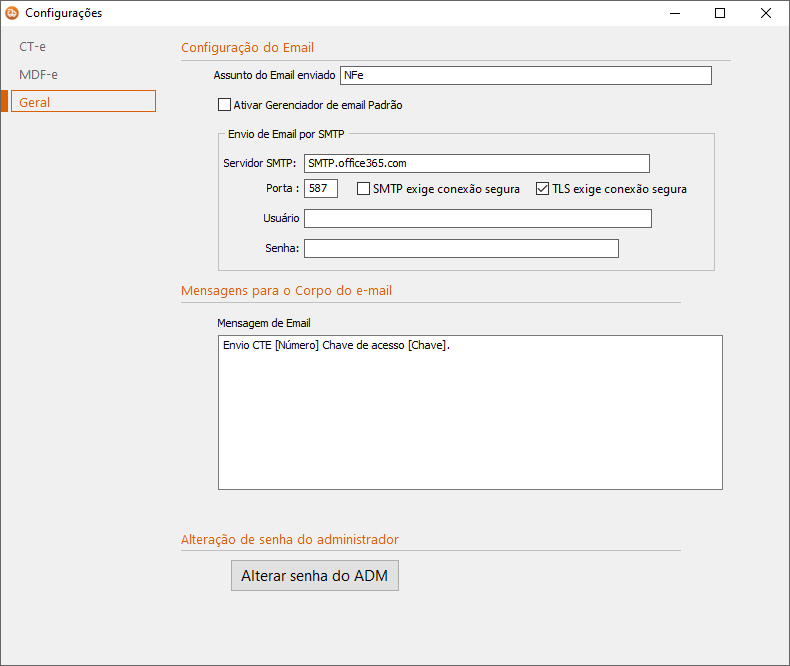Click the Configurações app icon in title bar
This screenshot has height=666, width=790.
point(12,14)
